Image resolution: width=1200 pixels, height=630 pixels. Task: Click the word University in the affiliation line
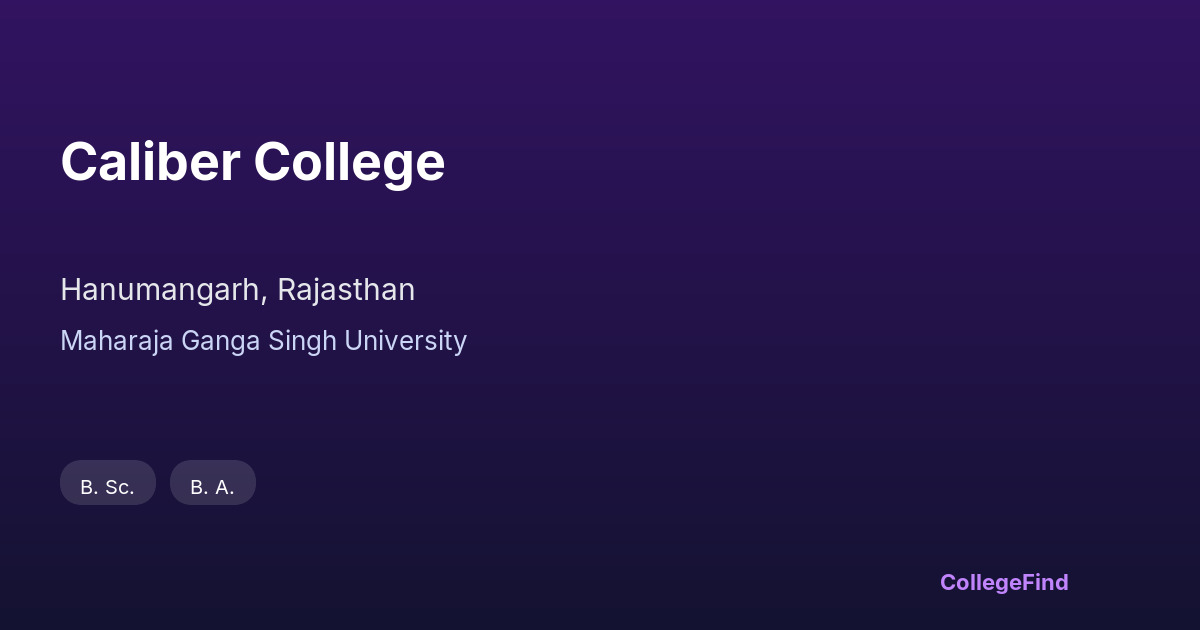[405, 341]
